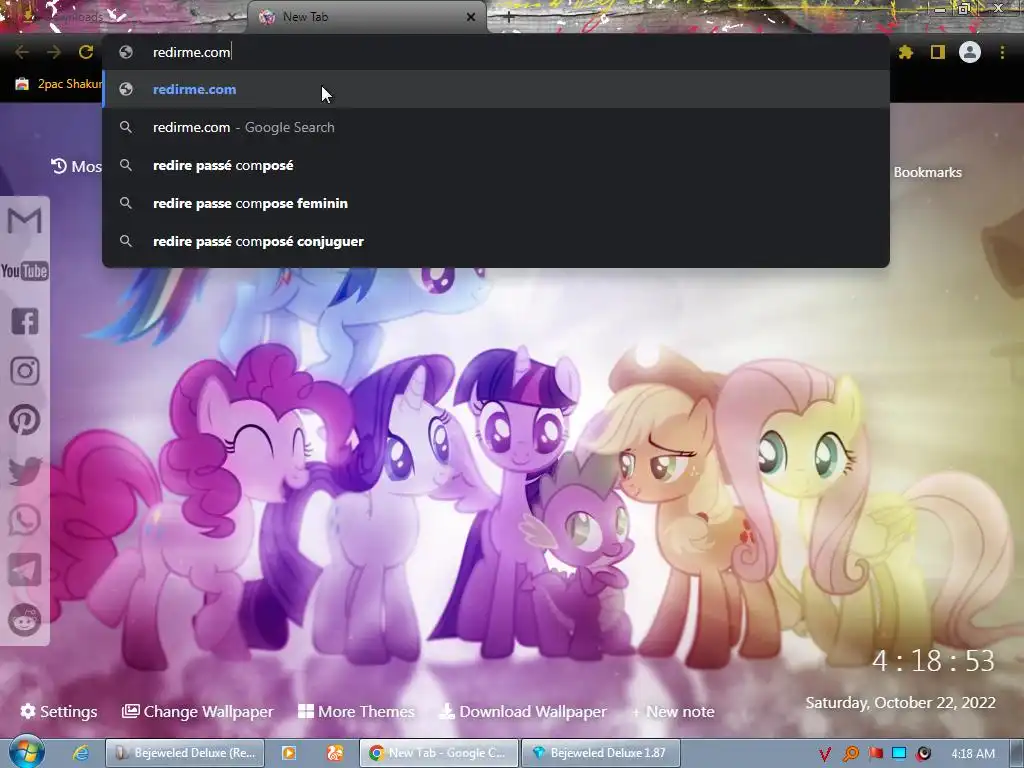Go back with the browser back arrow

[x=22, y=52]
